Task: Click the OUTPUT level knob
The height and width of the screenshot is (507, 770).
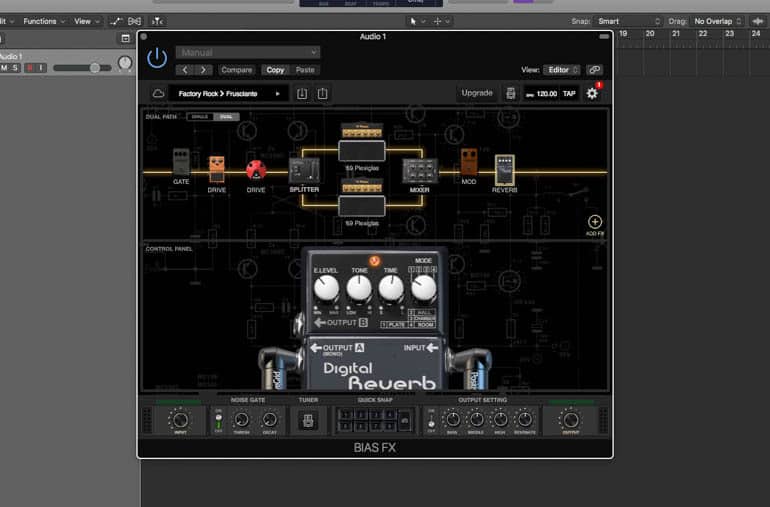Action: 571,420
